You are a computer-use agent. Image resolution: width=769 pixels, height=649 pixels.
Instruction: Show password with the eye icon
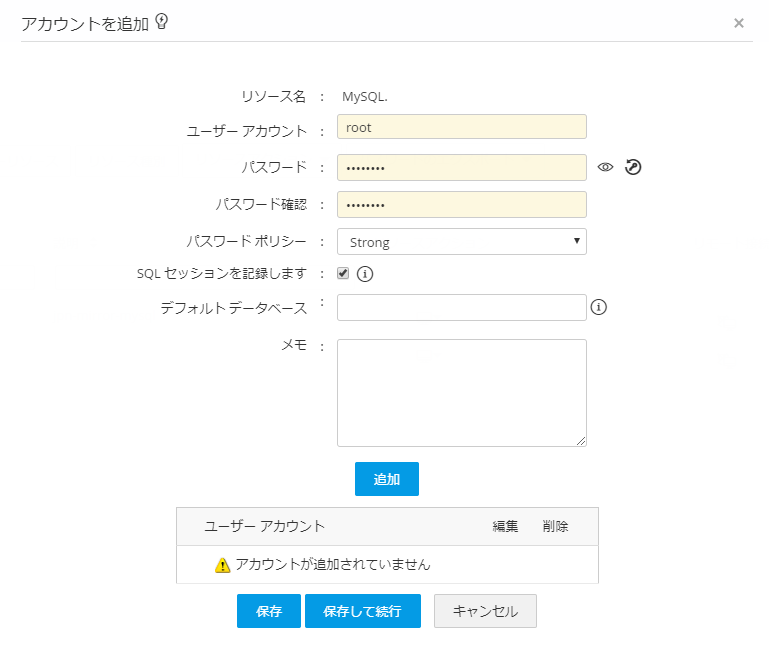[605, 167]
